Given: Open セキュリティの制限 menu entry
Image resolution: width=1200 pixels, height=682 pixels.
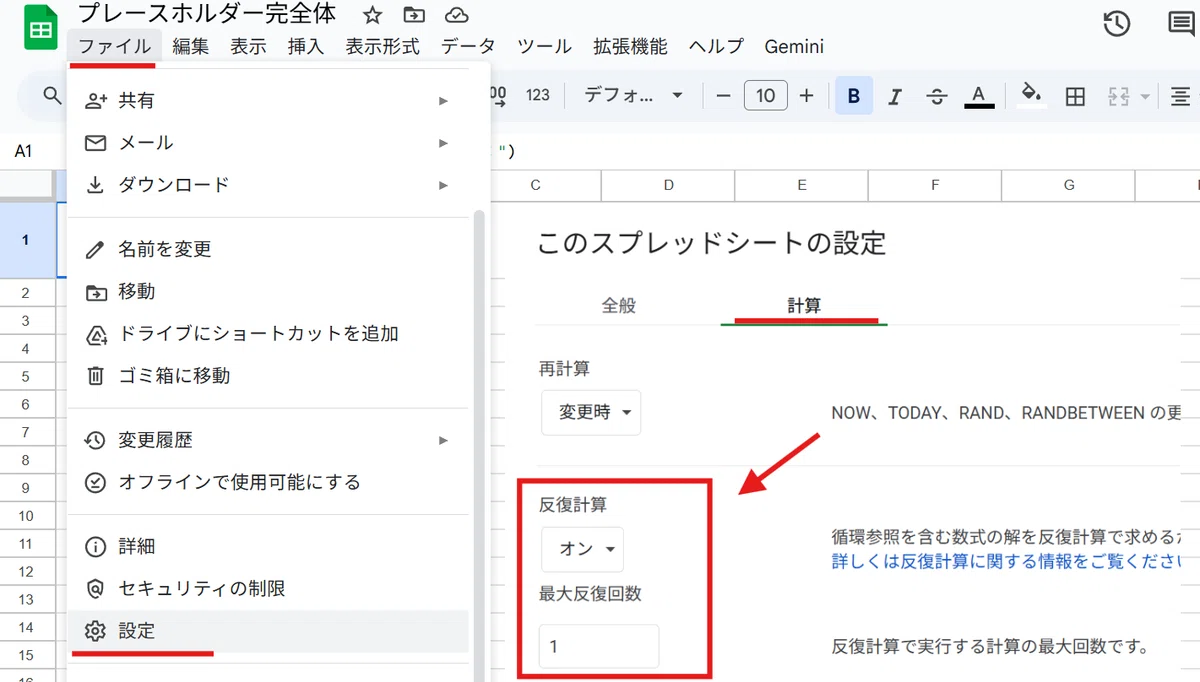Looking at the screenshot, I should 268,589.
